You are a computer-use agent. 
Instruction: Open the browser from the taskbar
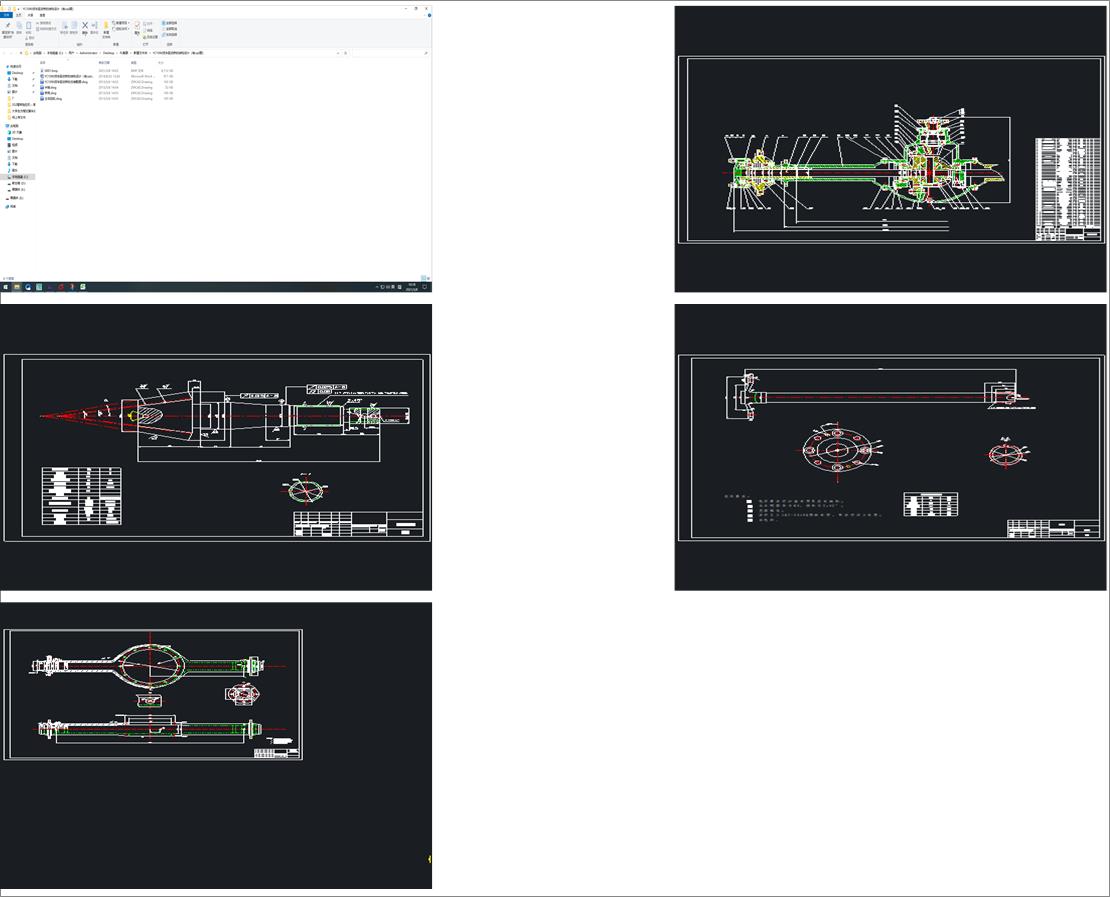click(x=28, y=287)
